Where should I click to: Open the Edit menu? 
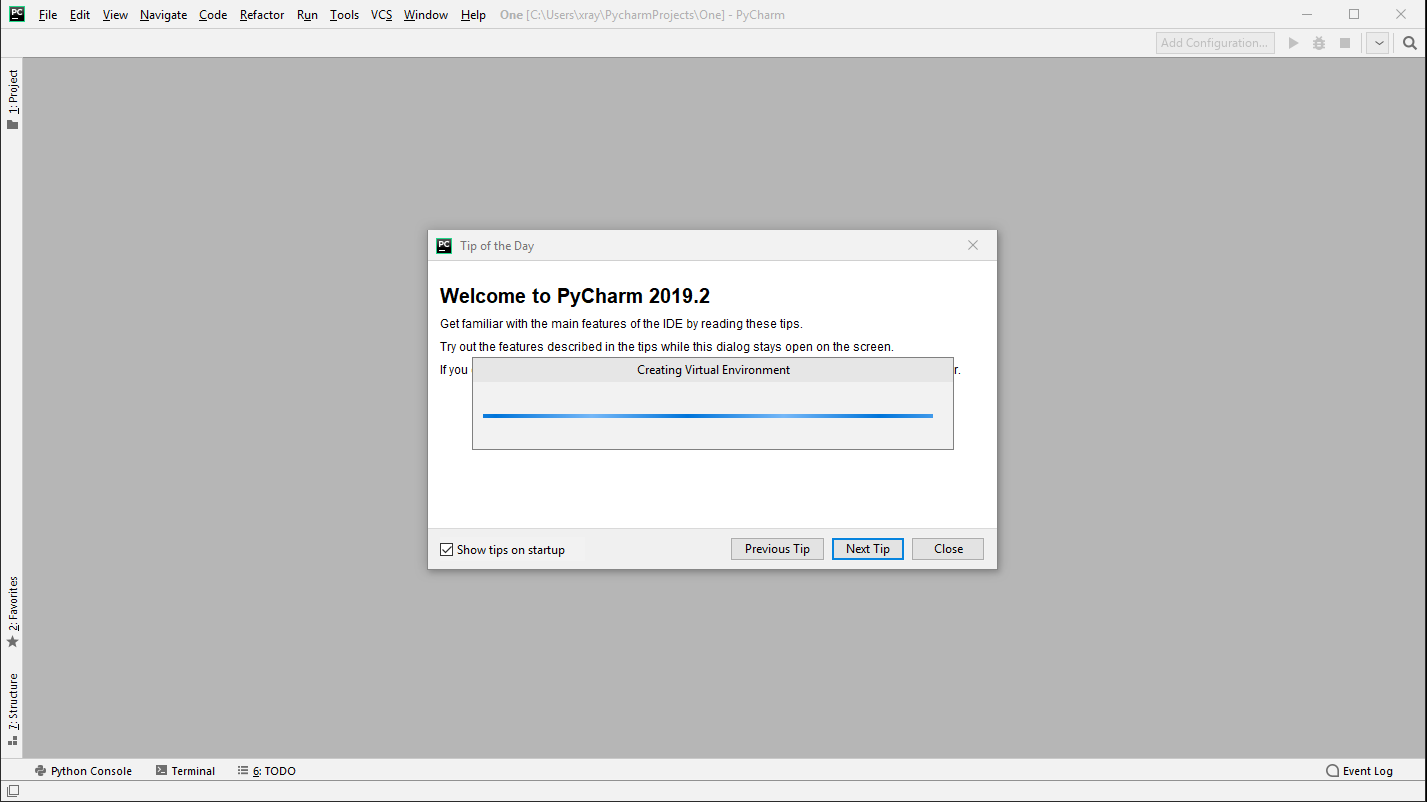[x=80, y=15]
